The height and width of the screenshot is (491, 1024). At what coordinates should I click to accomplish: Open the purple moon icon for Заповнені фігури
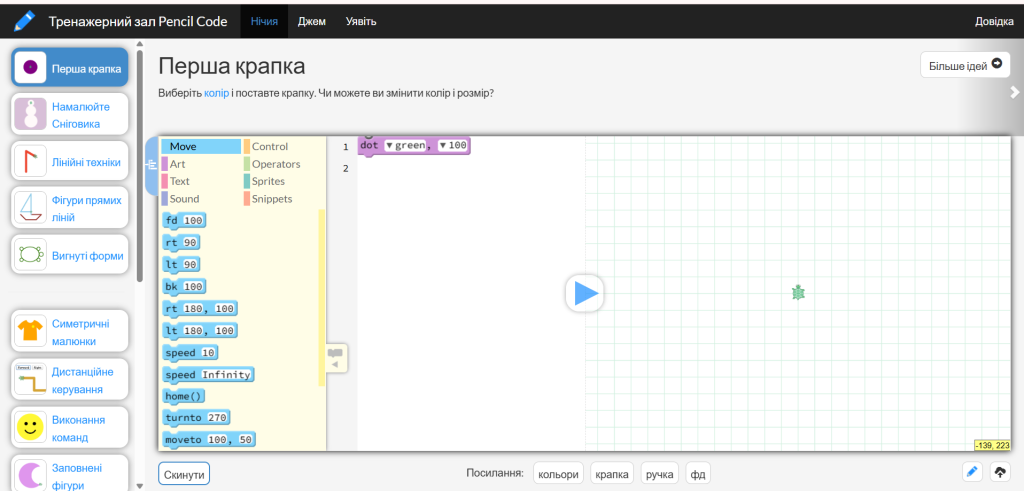tap(30, 475)
